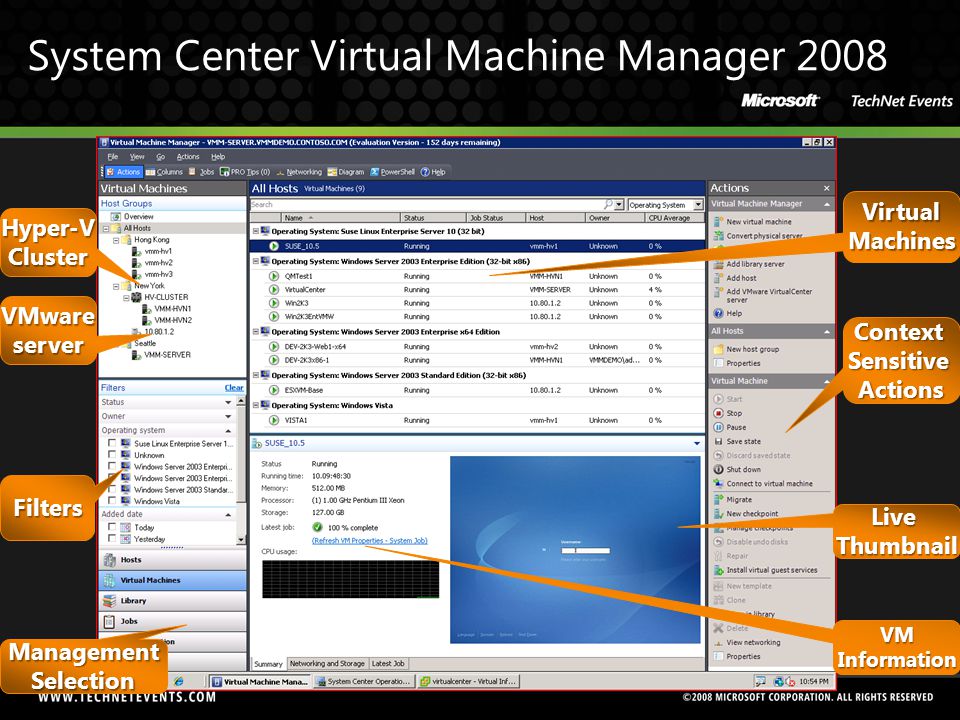This screenshot has height=720, width=960.
Task: Open the Go menu
Action: point(160,157)
